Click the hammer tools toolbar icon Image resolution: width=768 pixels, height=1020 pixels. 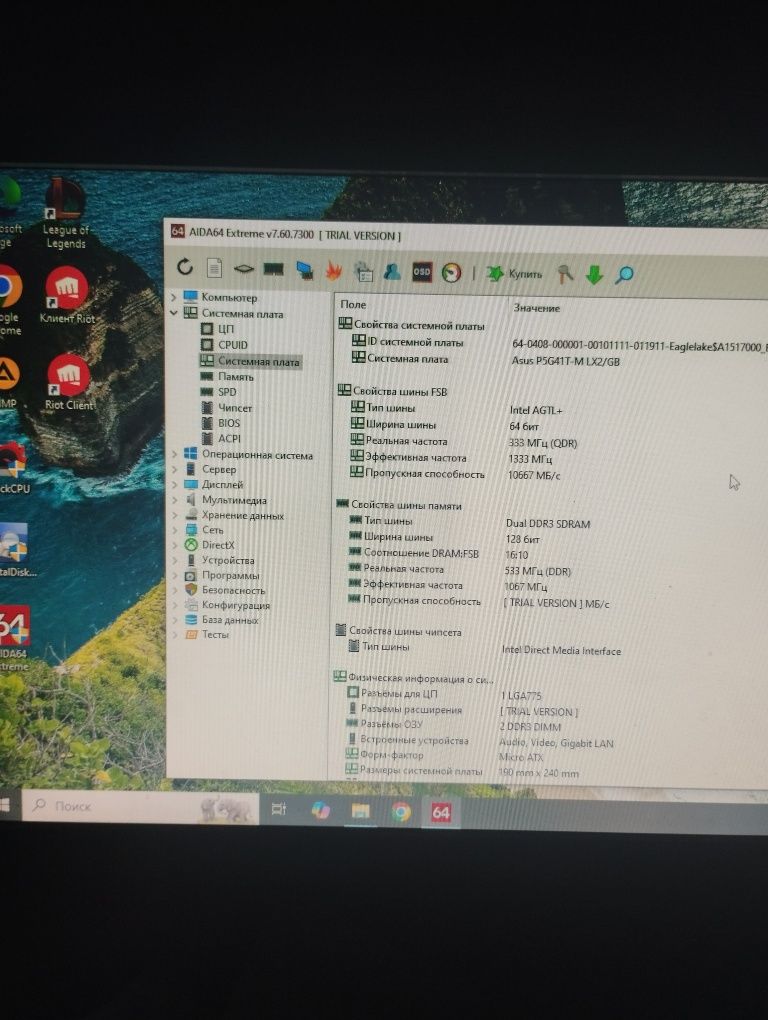(565, 275)
